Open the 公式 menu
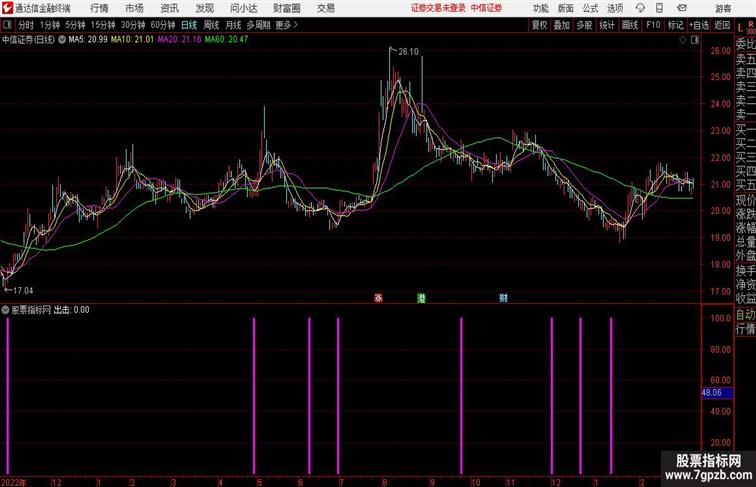The width and height of the screenshot is (756, 487). click(590, 8)
